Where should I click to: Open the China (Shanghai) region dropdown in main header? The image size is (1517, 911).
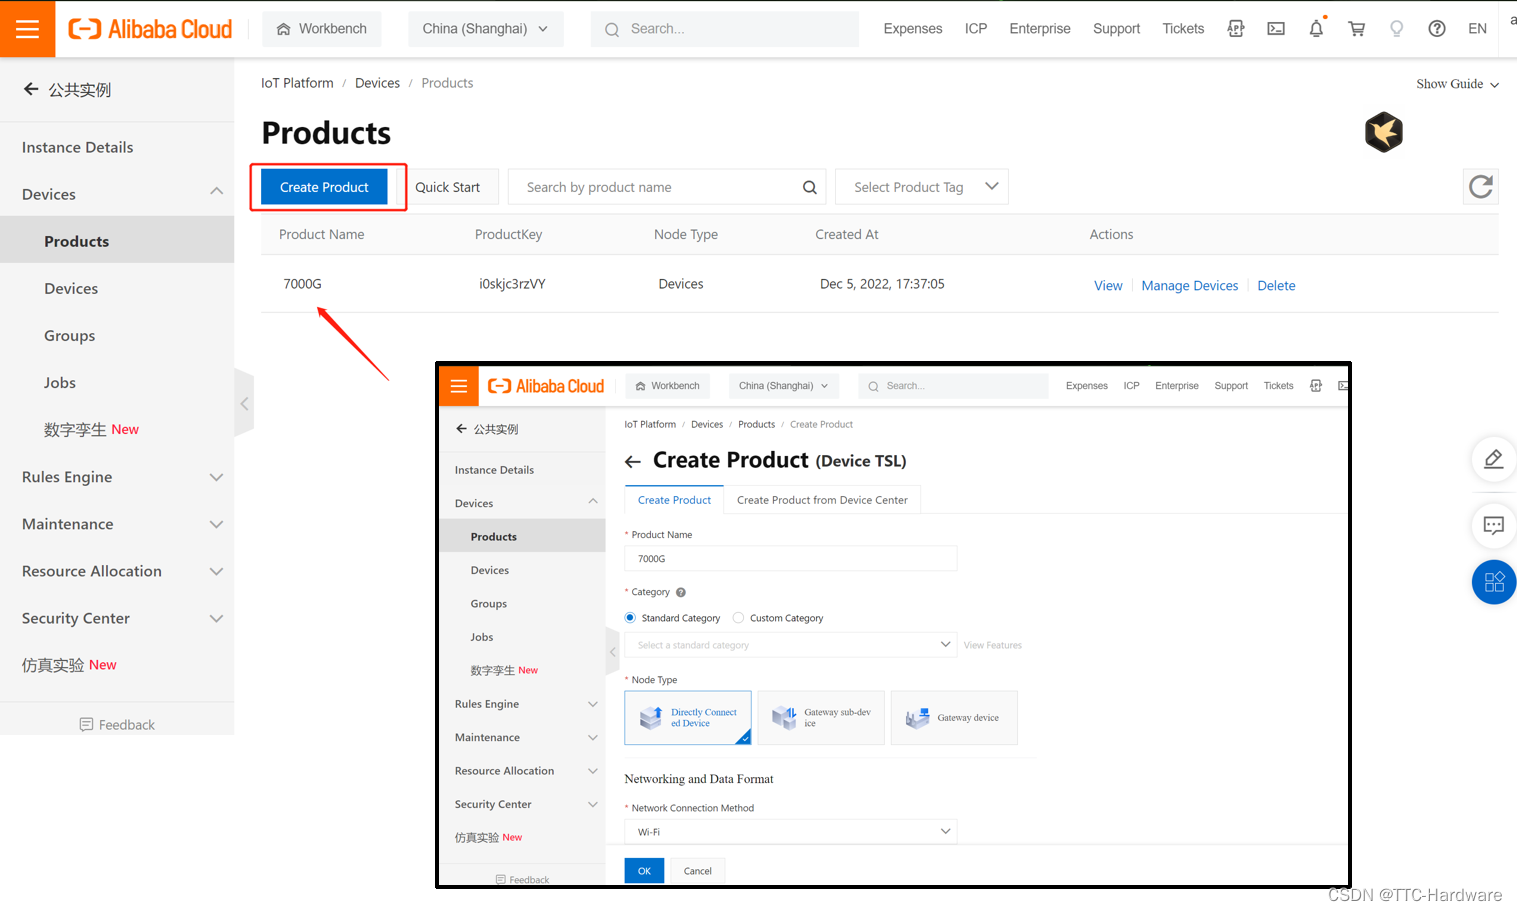(x=485, y=29)
